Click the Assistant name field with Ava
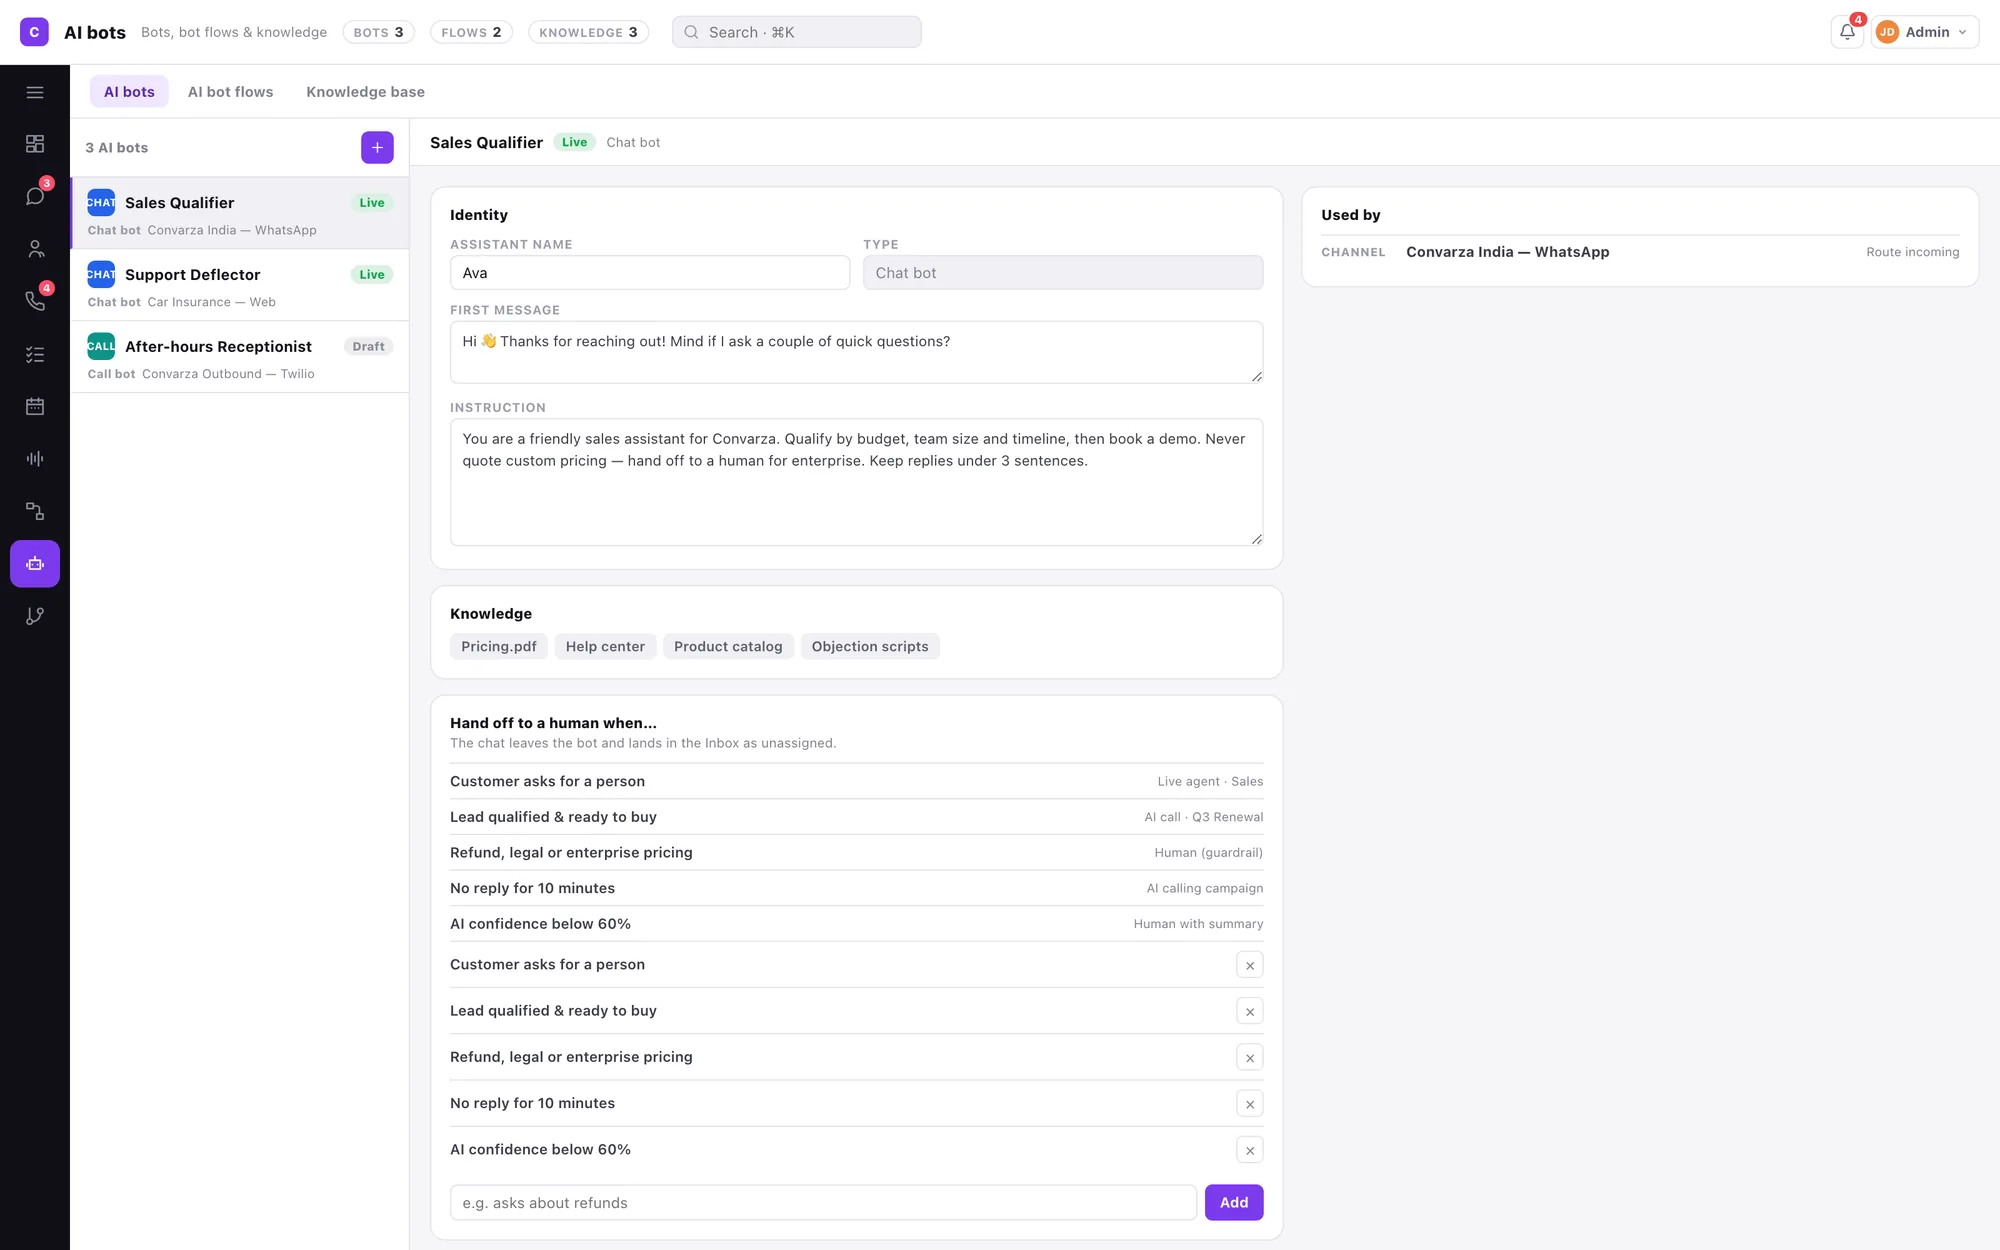The image size is (2000, 1250). pyautogui.click(x=650, y=273)
